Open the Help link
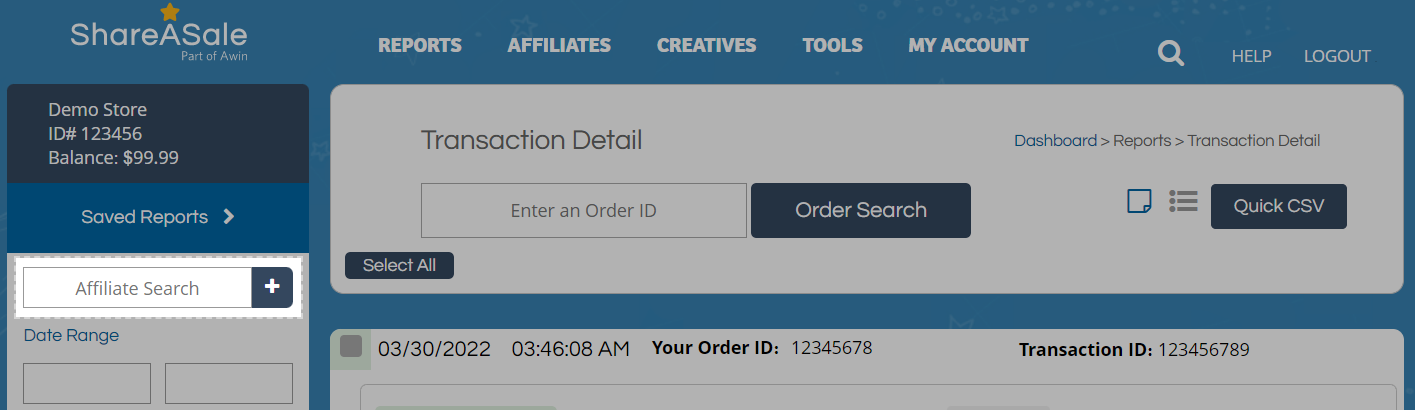 pyautogui.click(x=1251, y=56)
